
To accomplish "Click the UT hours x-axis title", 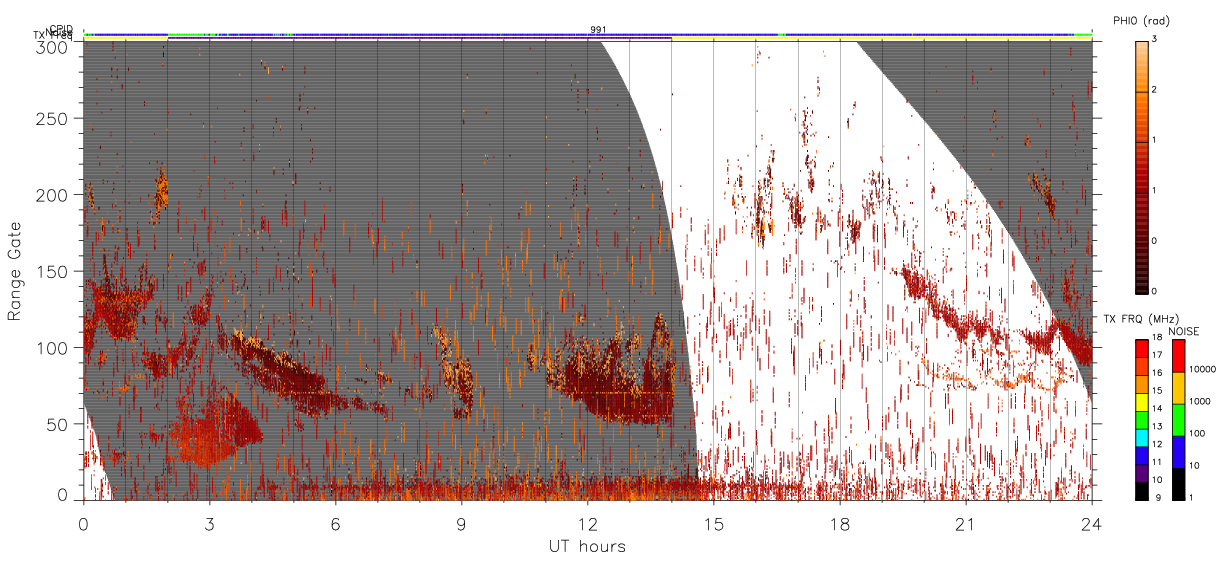I will 587,547.
